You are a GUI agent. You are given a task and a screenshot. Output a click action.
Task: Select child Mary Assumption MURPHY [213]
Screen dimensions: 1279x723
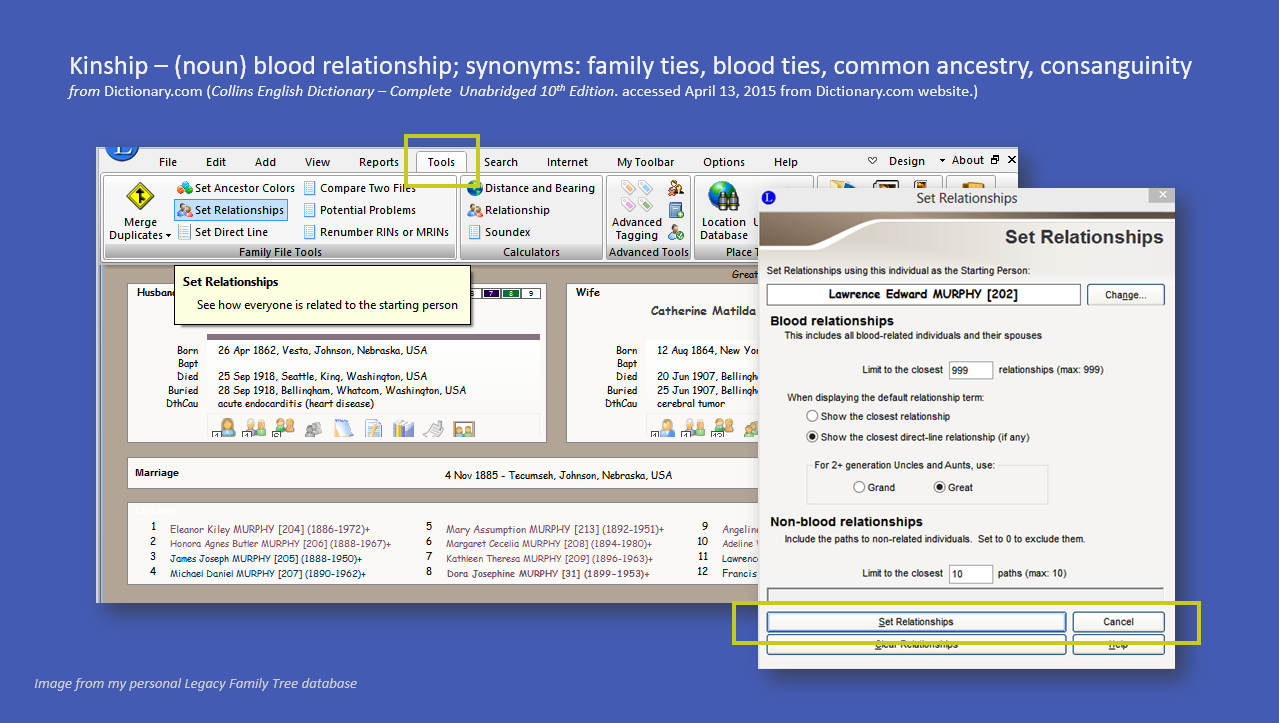[555, 529]
